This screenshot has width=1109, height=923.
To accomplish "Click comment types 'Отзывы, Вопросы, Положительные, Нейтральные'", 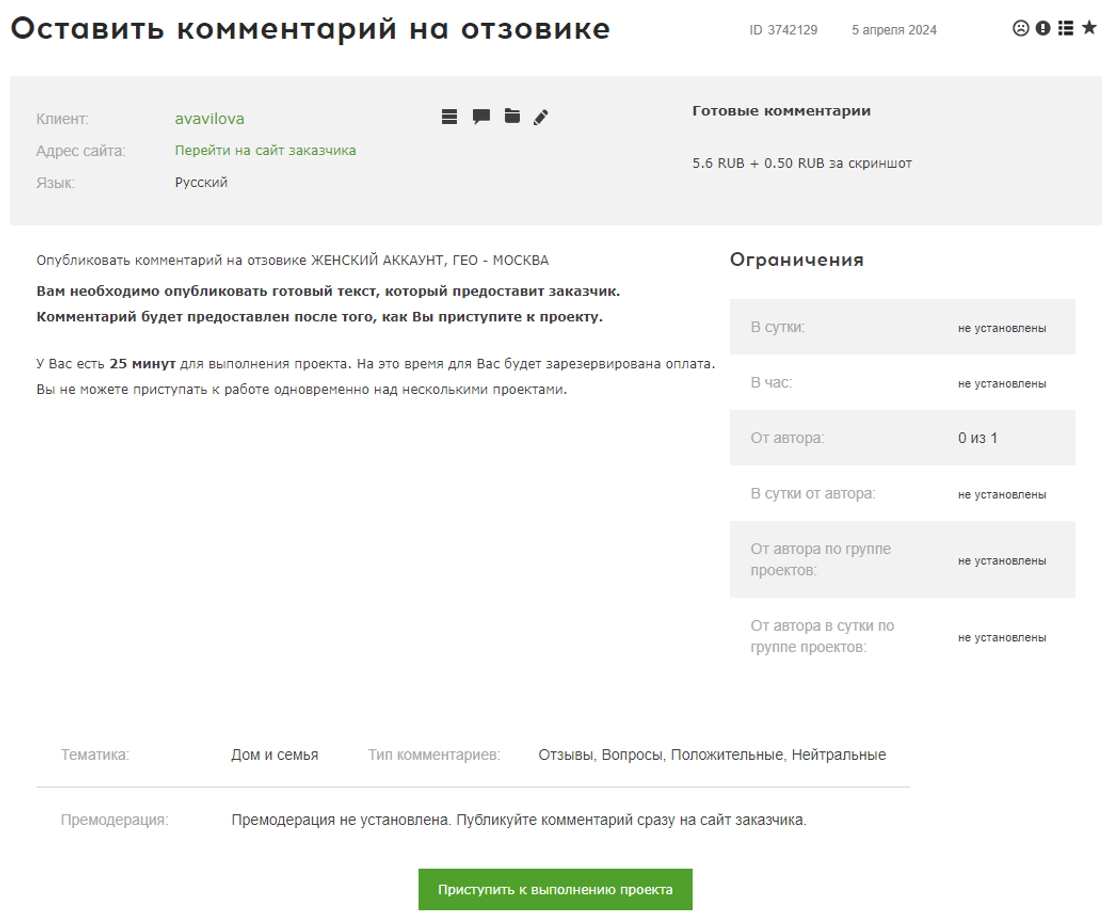I will (712, 755).
